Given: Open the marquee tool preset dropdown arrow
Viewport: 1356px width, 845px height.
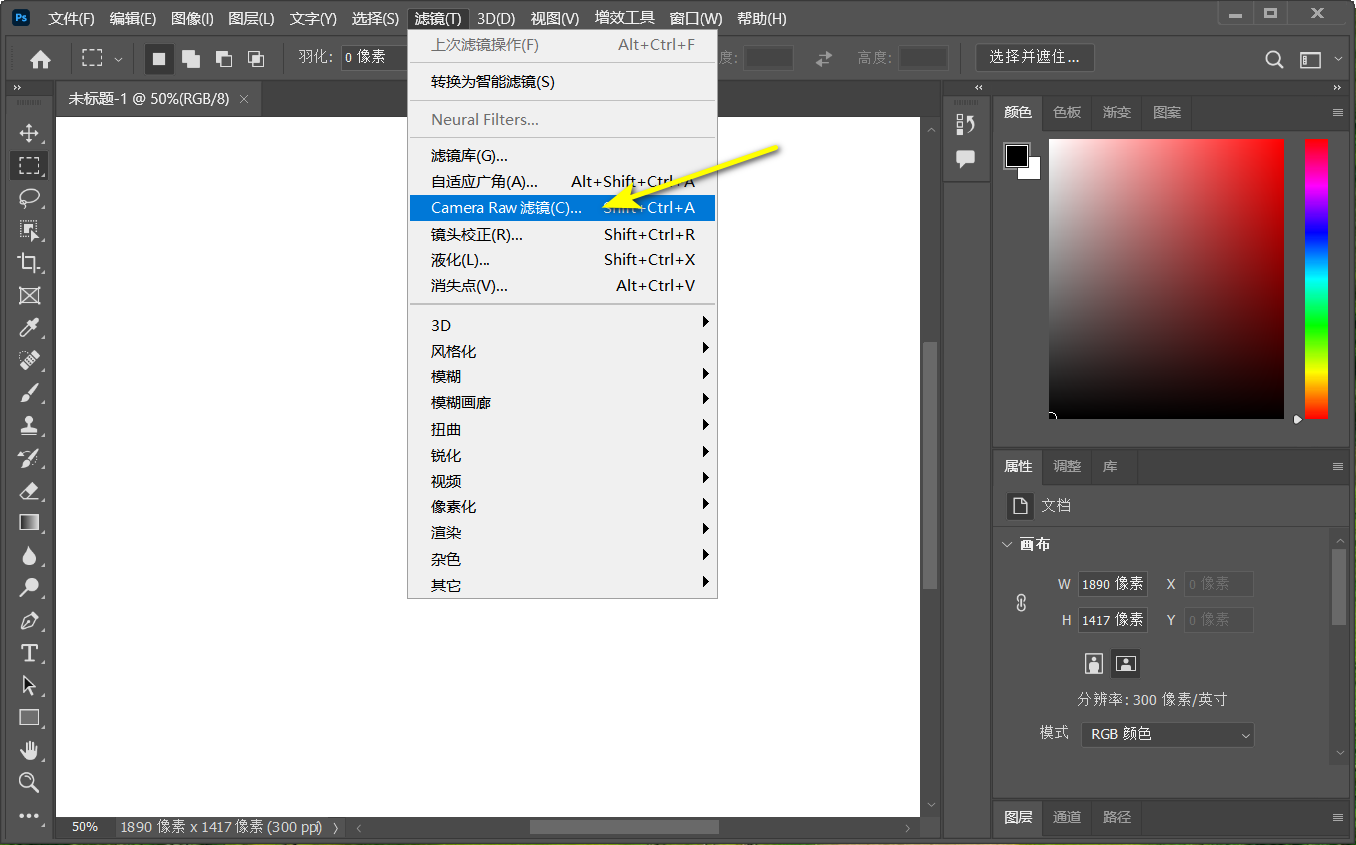Looking at the screenshot, I should coord(119,59).
